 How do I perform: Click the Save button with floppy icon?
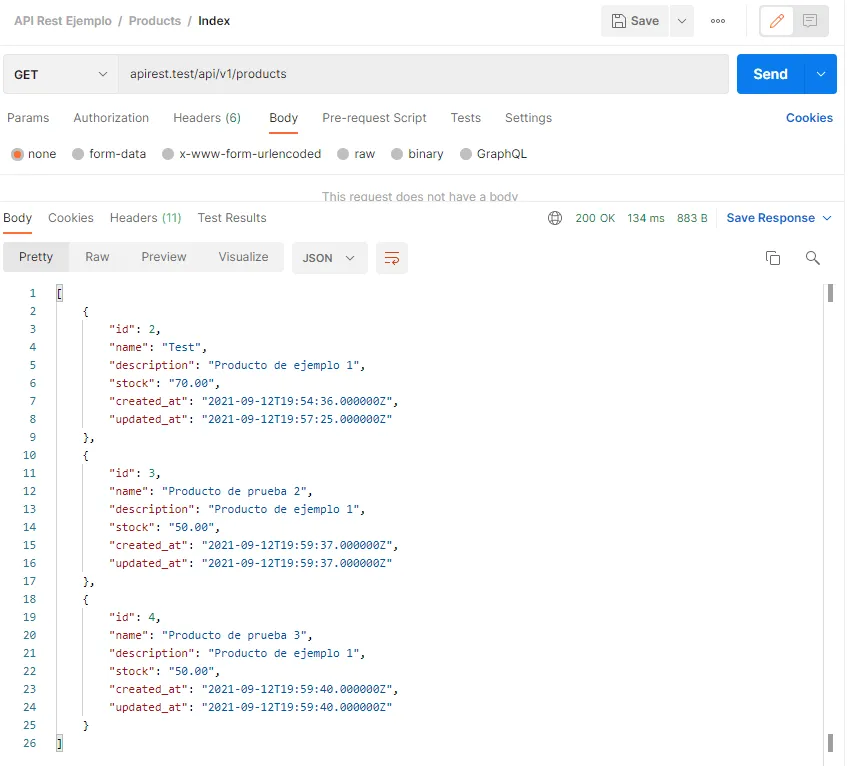(635, 21)
